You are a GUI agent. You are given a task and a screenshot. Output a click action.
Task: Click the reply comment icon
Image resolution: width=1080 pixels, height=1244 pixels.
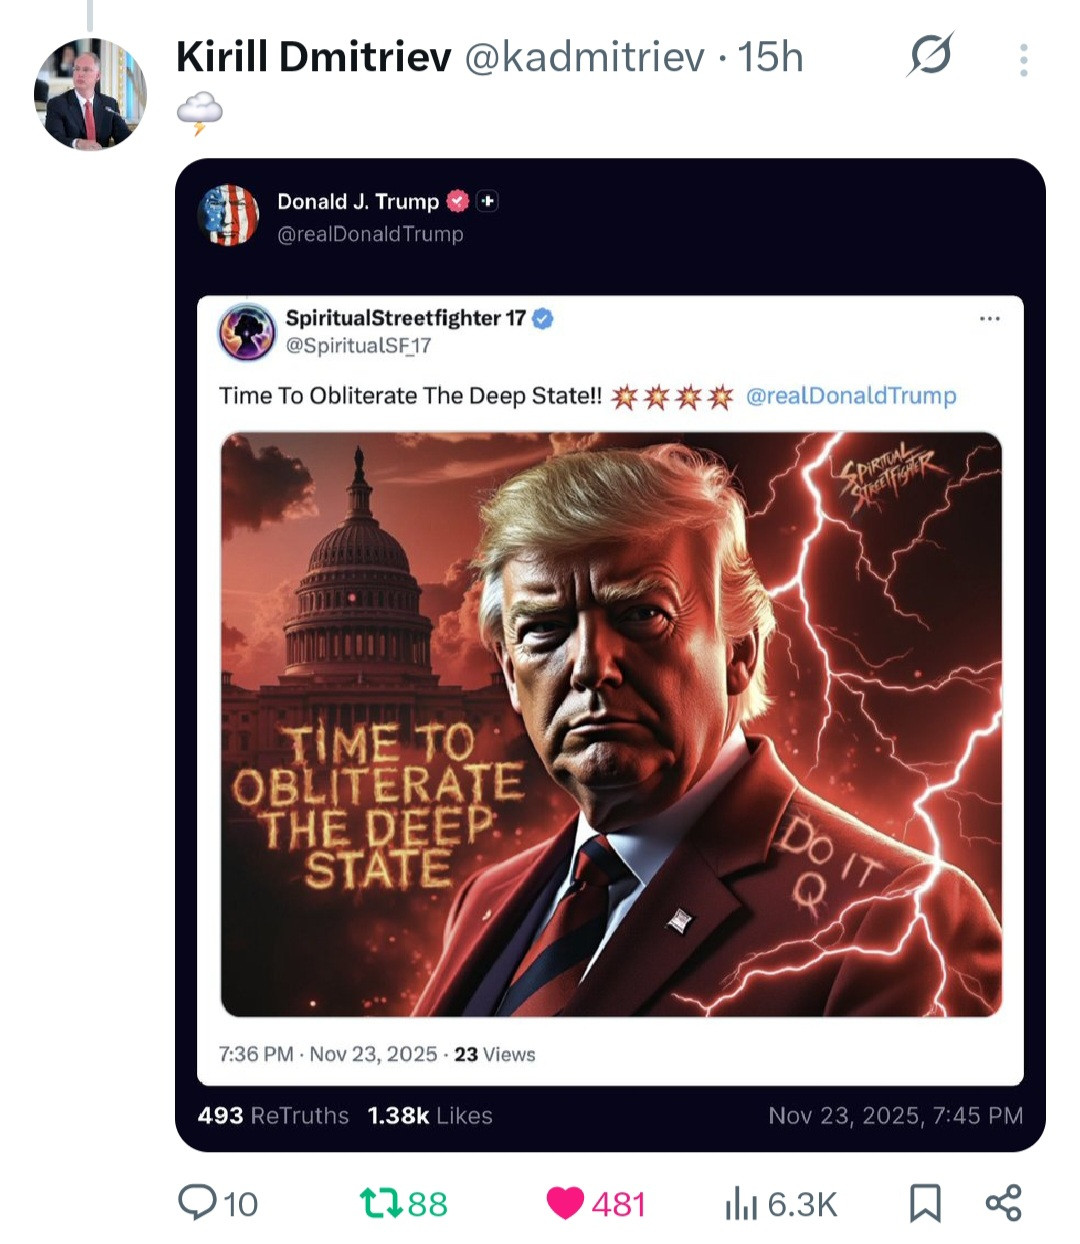click(x=197, y=1202)
